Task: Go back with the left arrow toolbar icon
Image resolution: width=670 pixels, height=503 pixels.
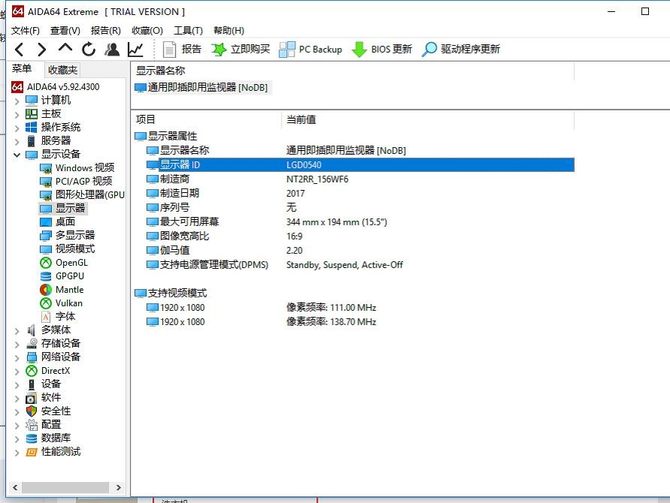Action: (19, 50)
